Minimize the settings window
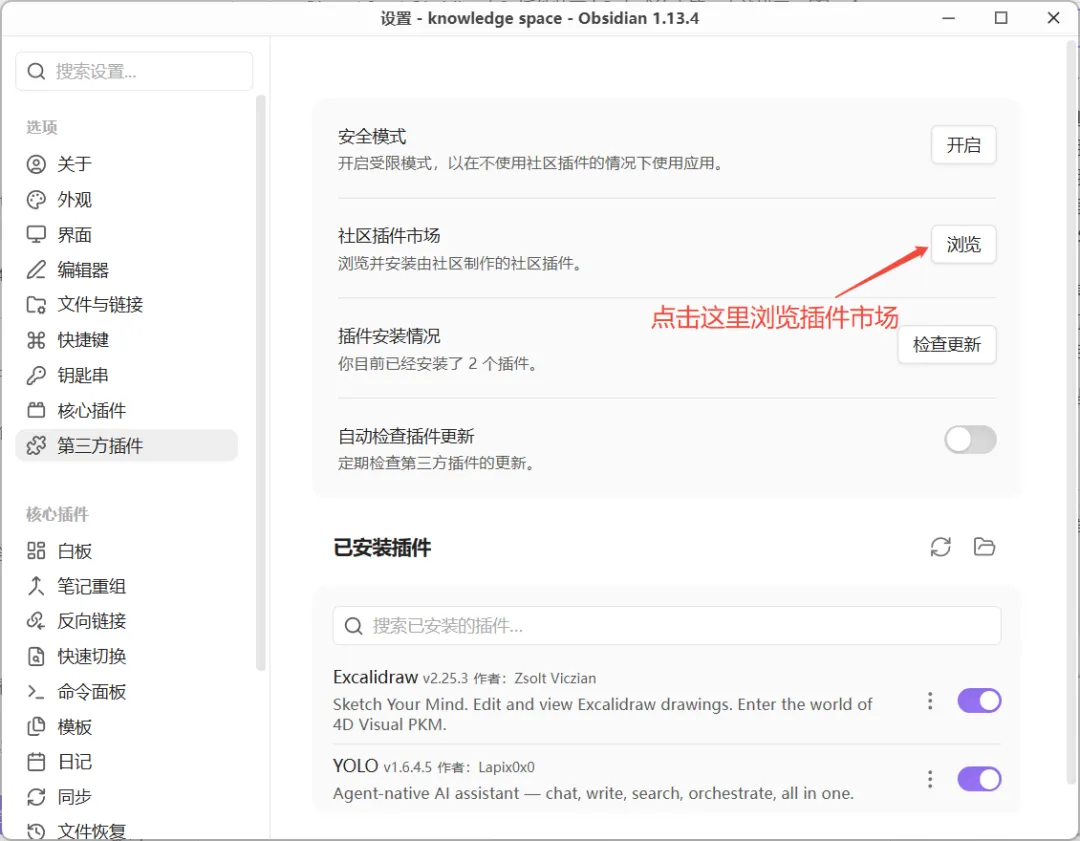The height and width of the screenshot is (841, 1080). pyautogui.click(x=948, y=18)
